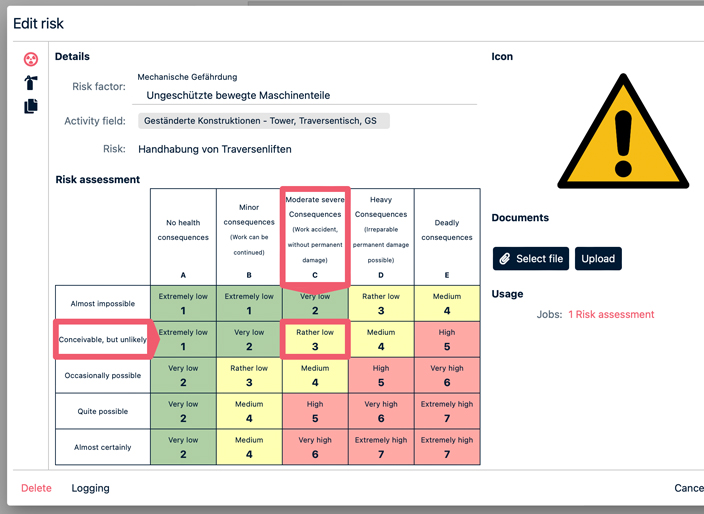Choose the High 5 cell in Conceivable row

point(446,339)
